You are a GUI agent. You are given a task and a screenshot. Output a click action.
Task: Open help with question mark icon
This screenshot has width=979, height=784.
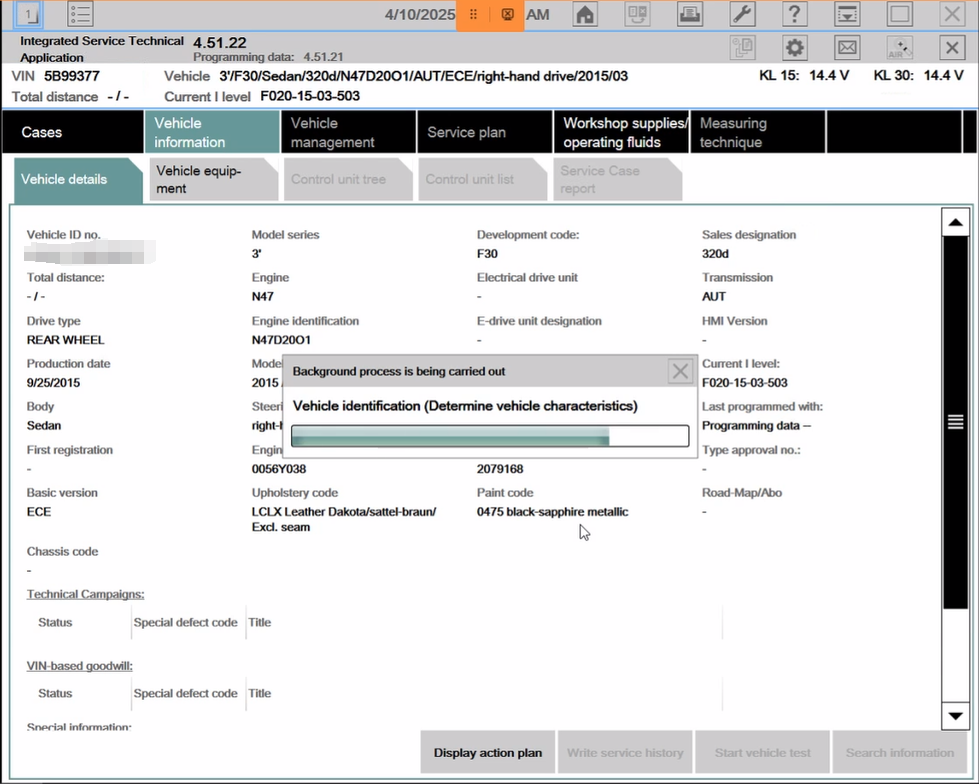click(794, 15)
